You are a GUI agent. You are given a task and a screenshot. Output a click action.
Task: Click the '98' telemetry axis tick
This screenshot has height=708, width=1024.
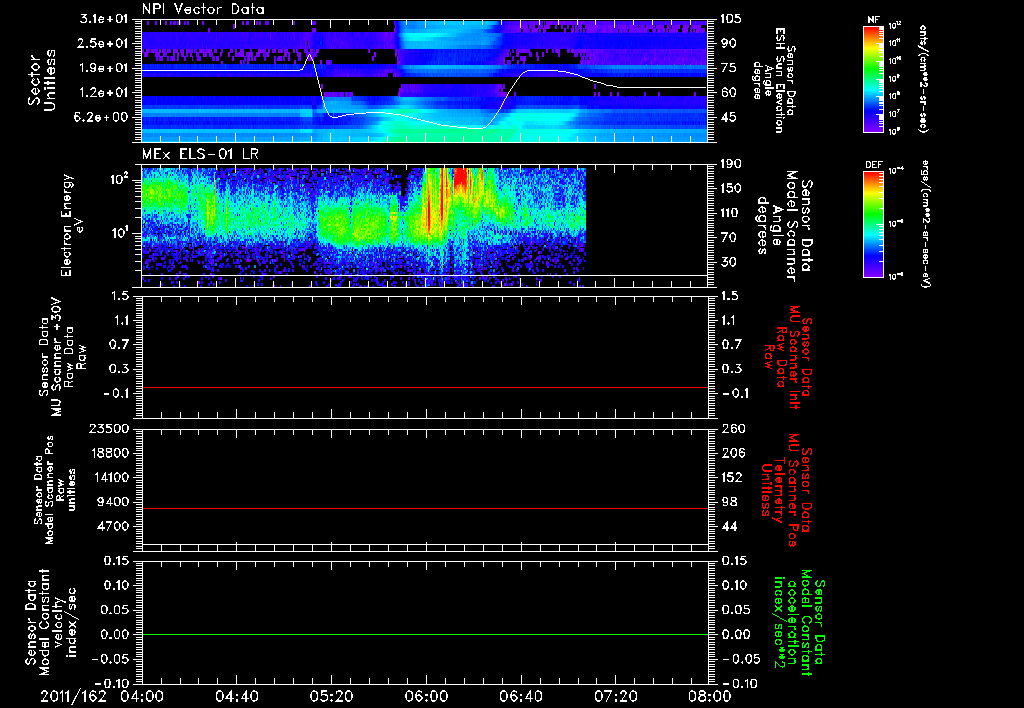[x=729, y=502]
